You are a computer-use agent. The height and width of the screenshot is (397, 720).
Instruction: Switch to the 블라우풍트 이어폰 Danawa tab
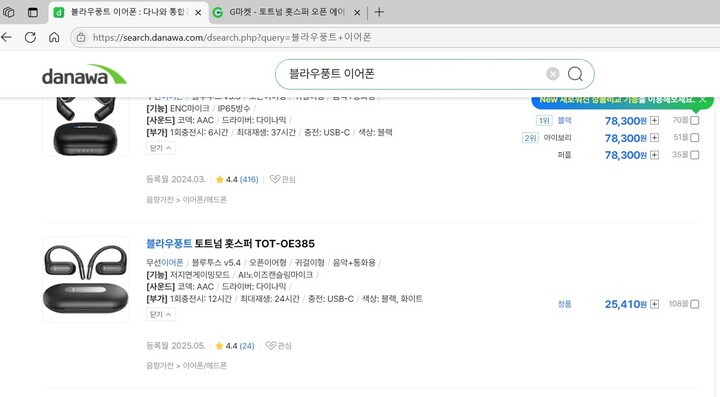[x=128, y=12]
